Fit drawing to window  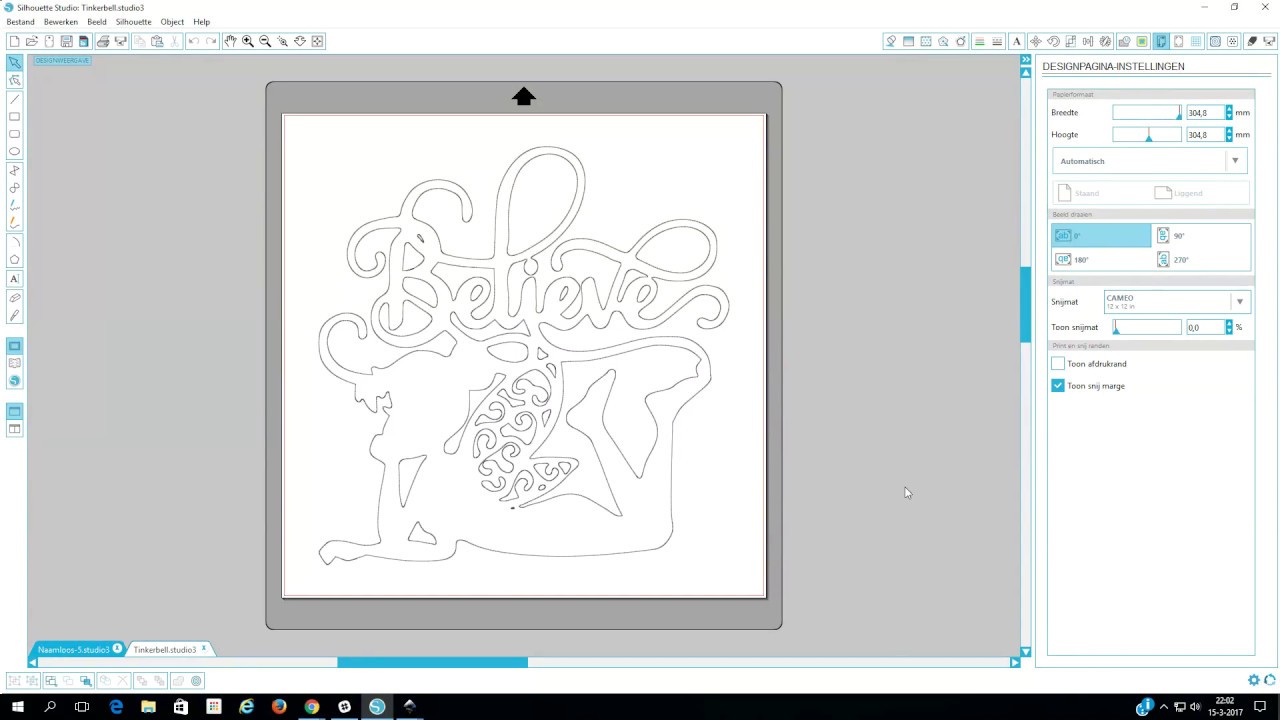coord(317,41)
